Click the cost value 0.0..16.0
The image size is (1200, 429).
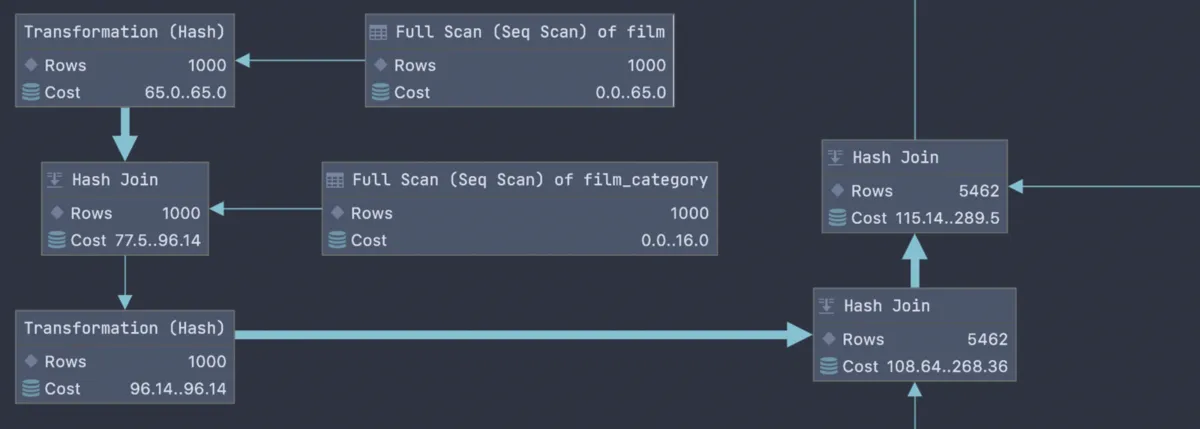coord(675,240)
